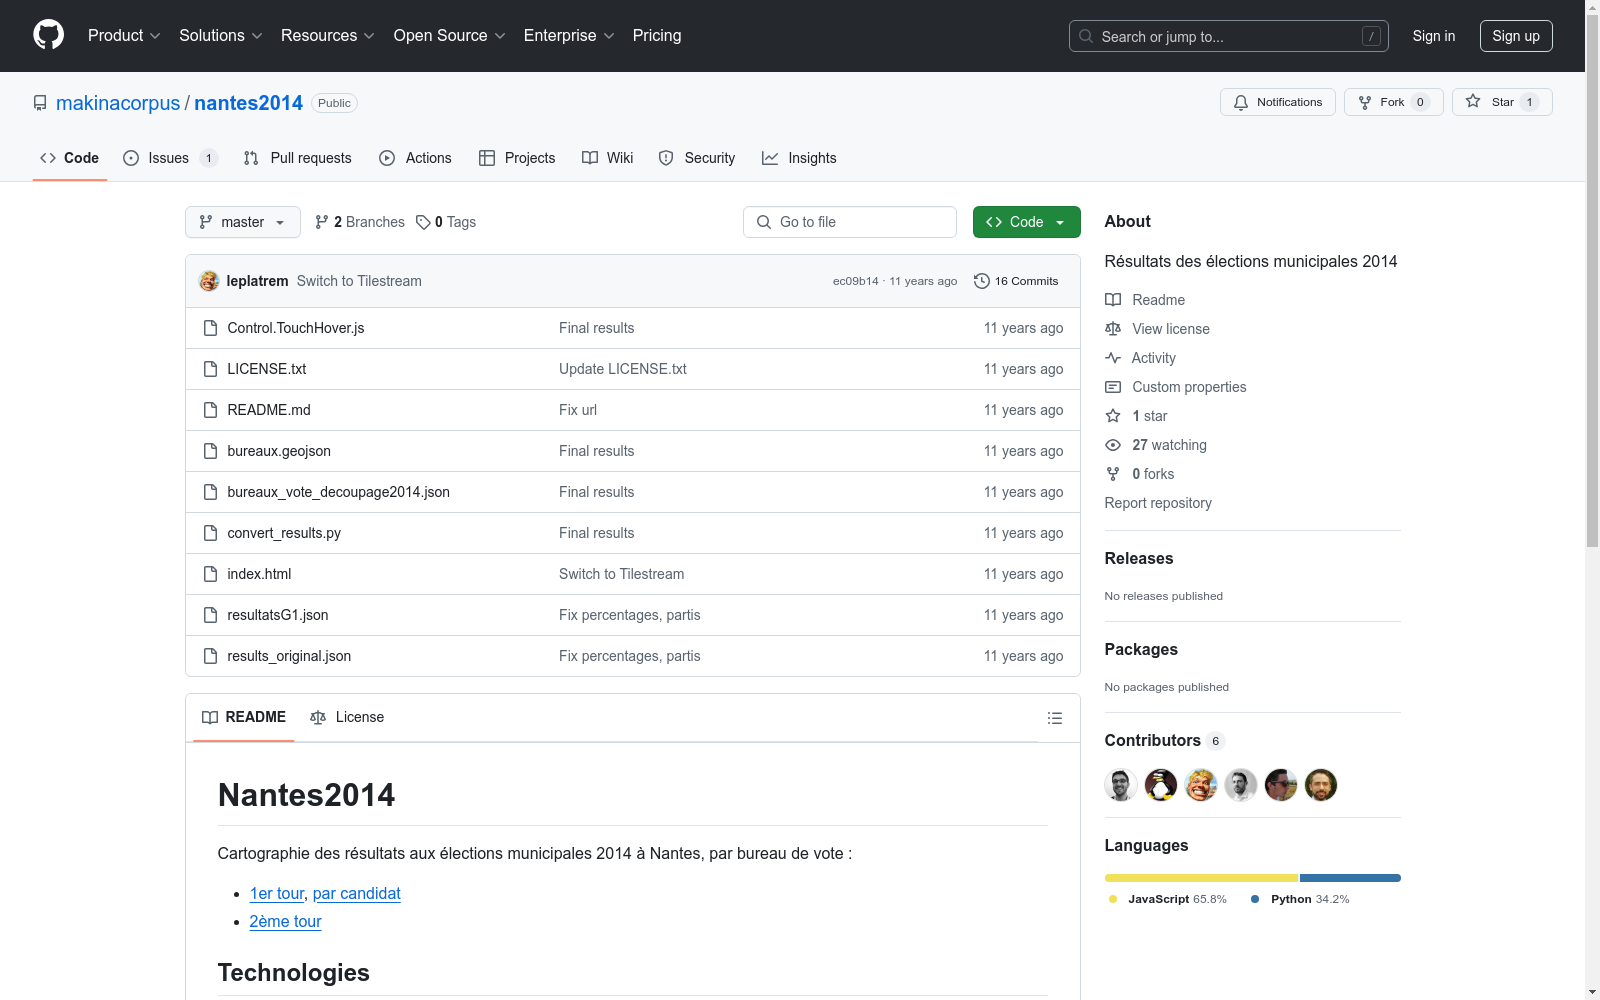Click the search magnifier icon in header
Image resolution: width=1600 pixels, height=1000 pixels.
(x=1086, y=36)
